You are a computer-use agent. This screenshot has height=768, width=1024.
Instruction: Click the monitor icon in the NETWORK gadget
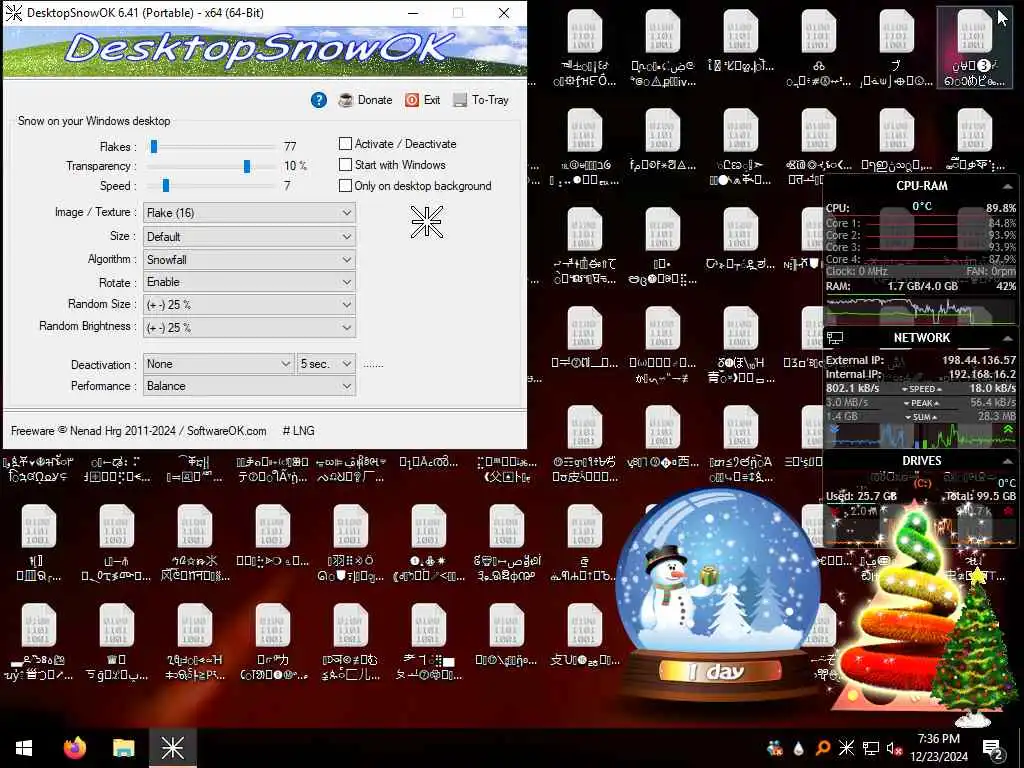coord(835,338)
